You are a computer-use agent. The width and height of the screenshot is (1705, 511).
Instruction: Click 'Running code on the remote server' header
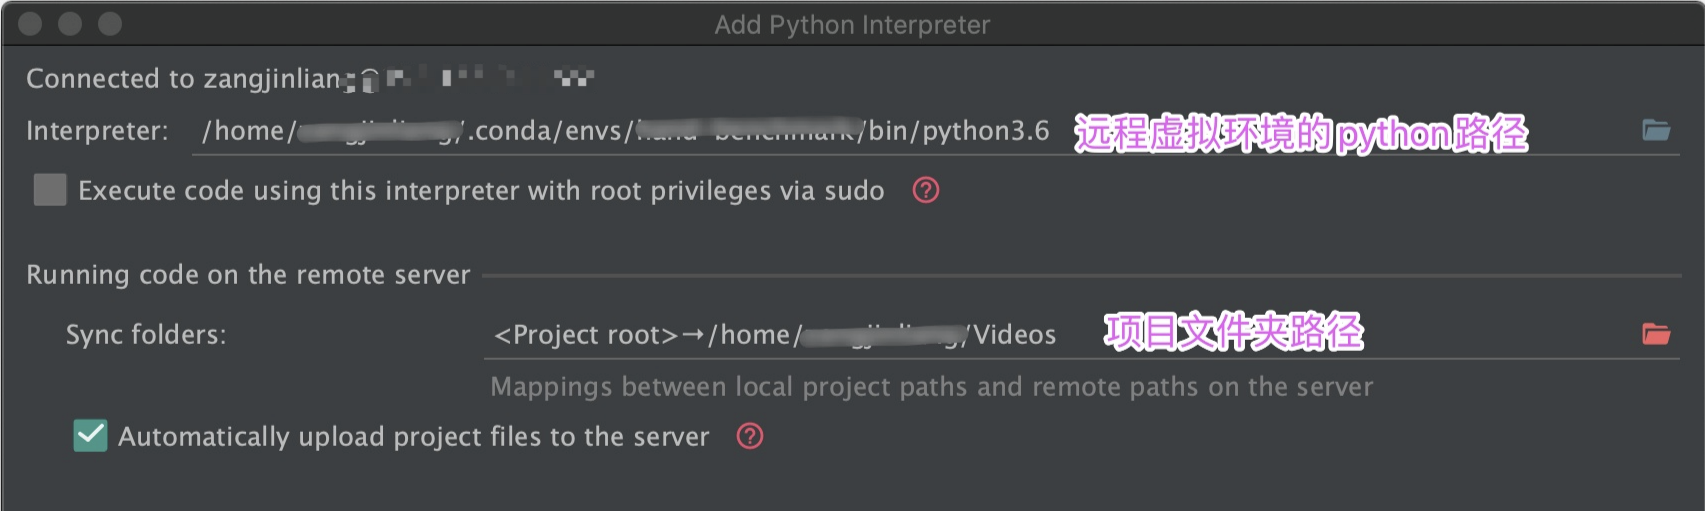[x=248, y=275]
